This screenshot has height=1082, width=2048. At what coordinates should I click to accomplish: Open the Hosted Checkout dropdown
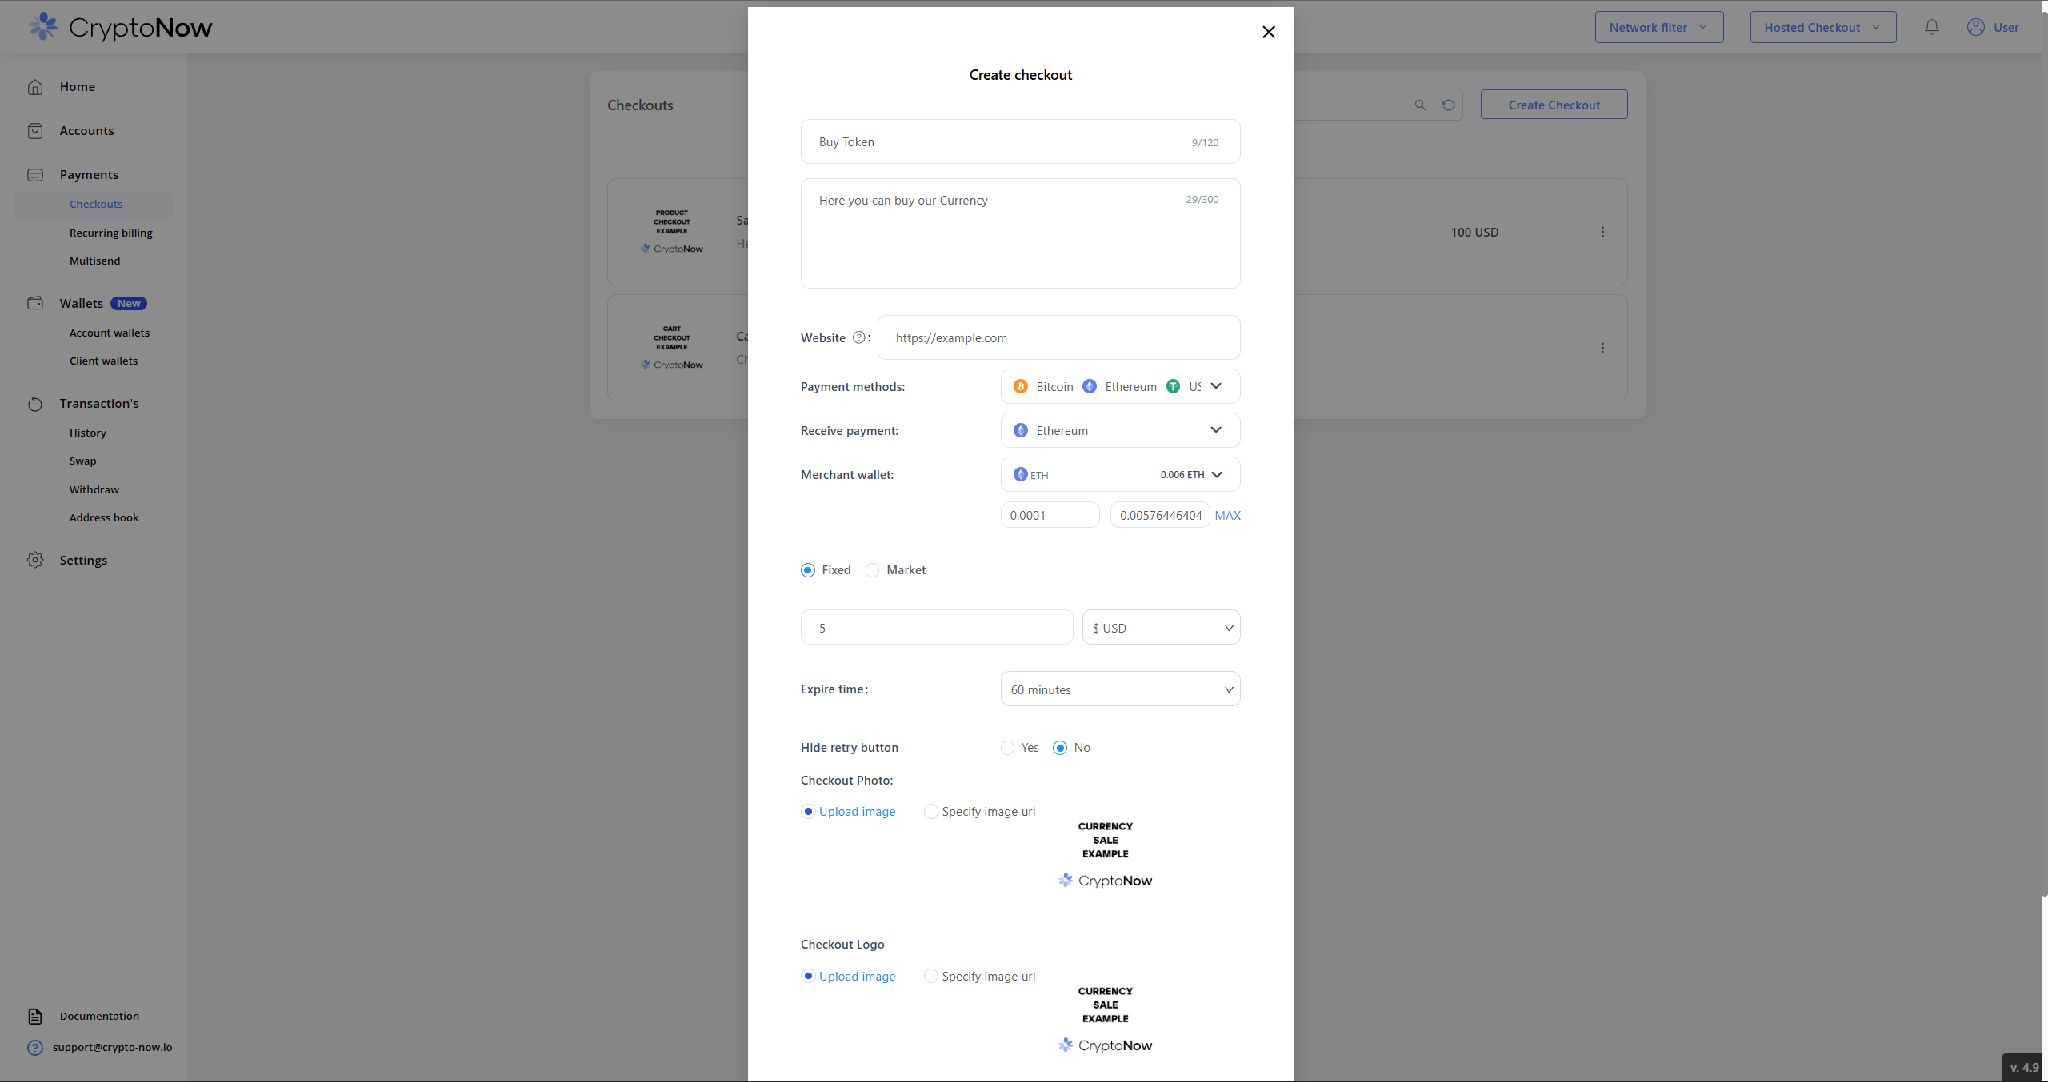(x=1823, y=27)
